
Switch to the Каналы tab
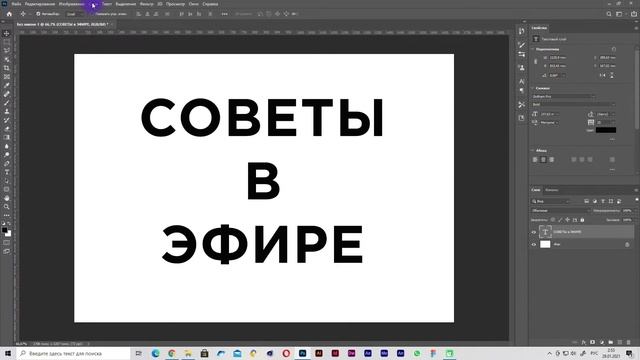[551, 190]
